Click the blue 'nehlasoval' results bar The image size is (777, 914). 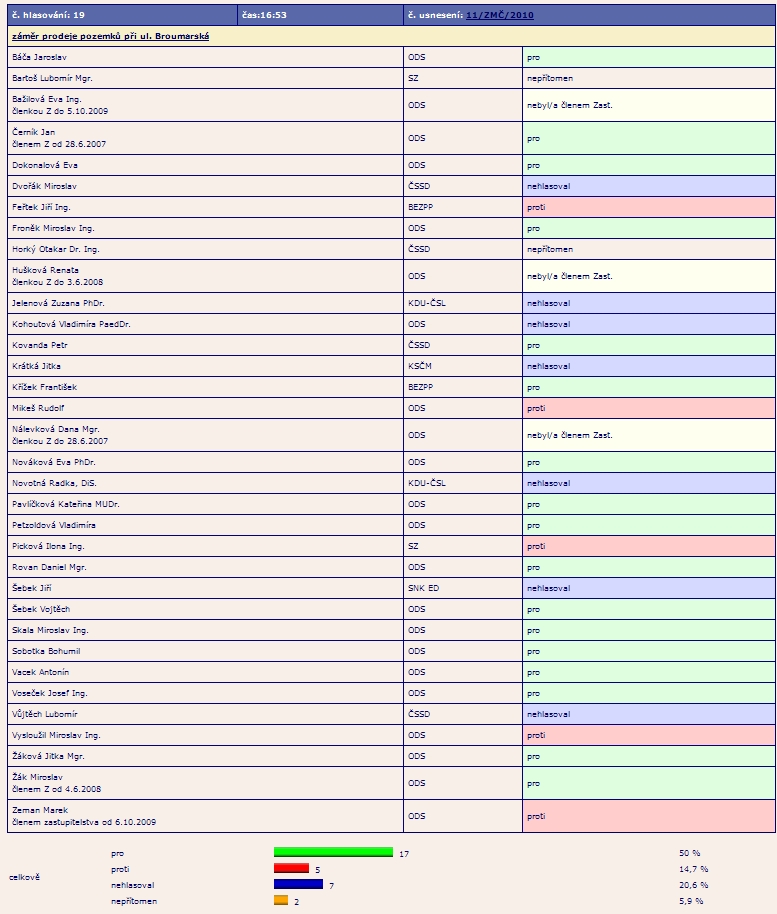click(298, 884)
